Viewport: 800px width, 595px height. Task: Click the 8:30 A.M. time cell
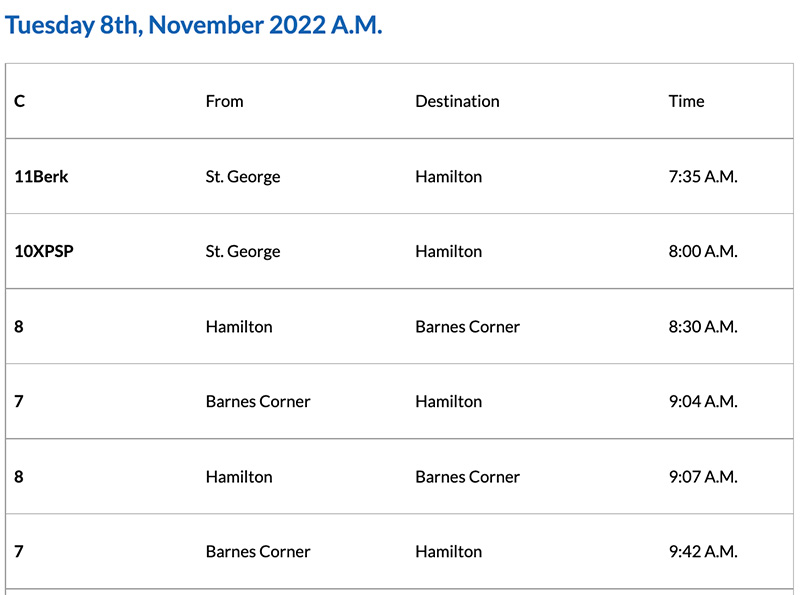[702, 326]
